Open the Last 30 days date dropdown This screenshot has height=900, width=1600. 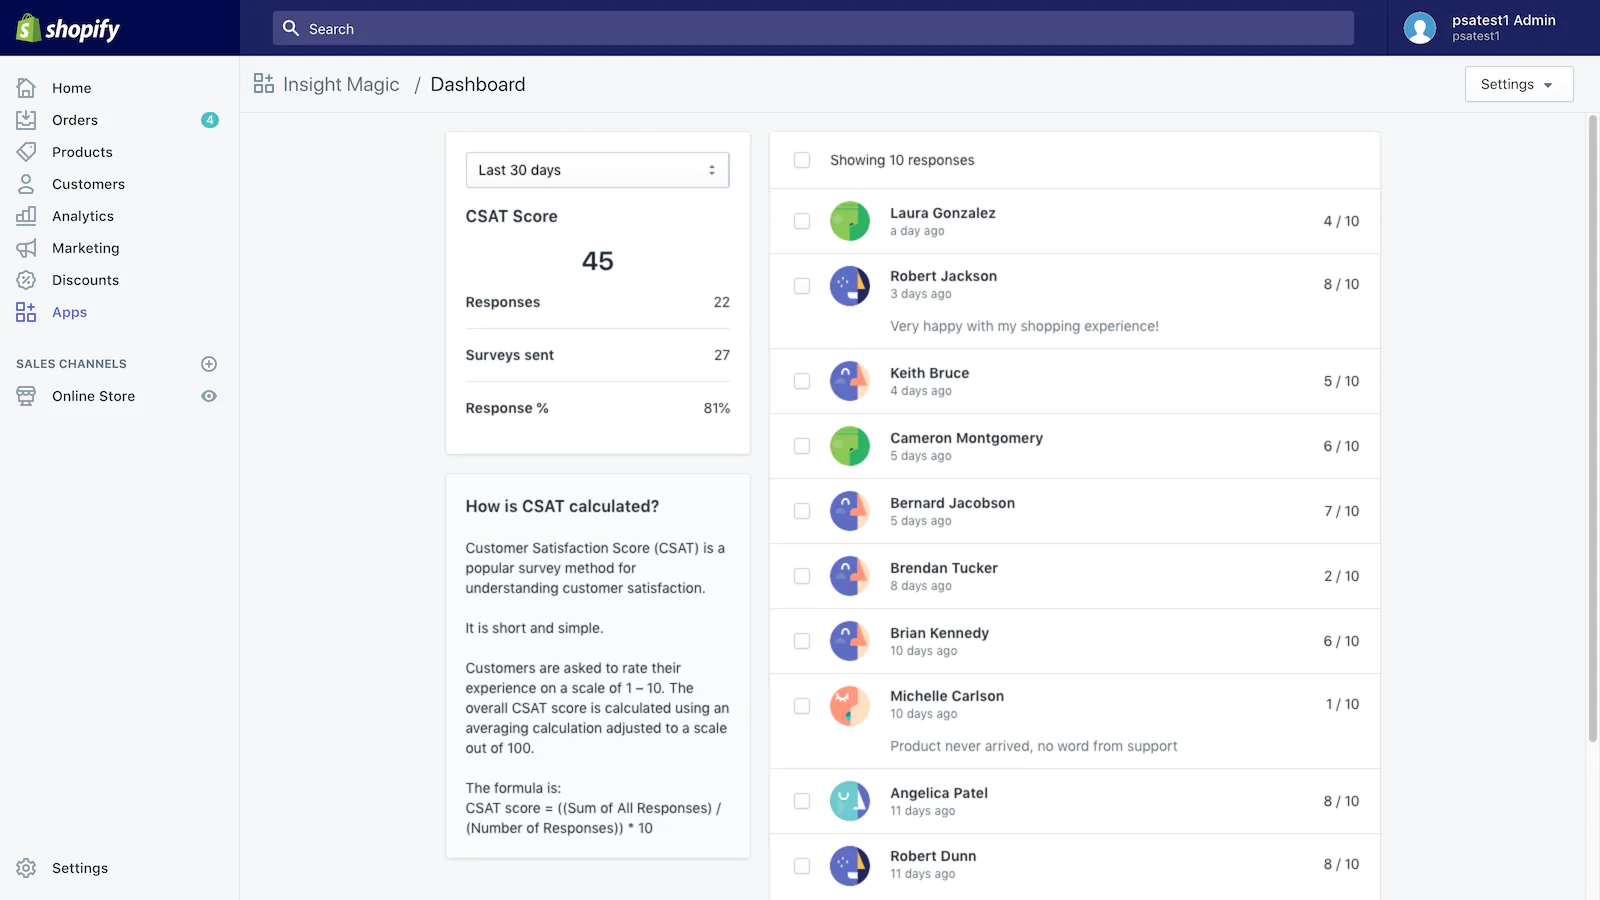(597, 170)
